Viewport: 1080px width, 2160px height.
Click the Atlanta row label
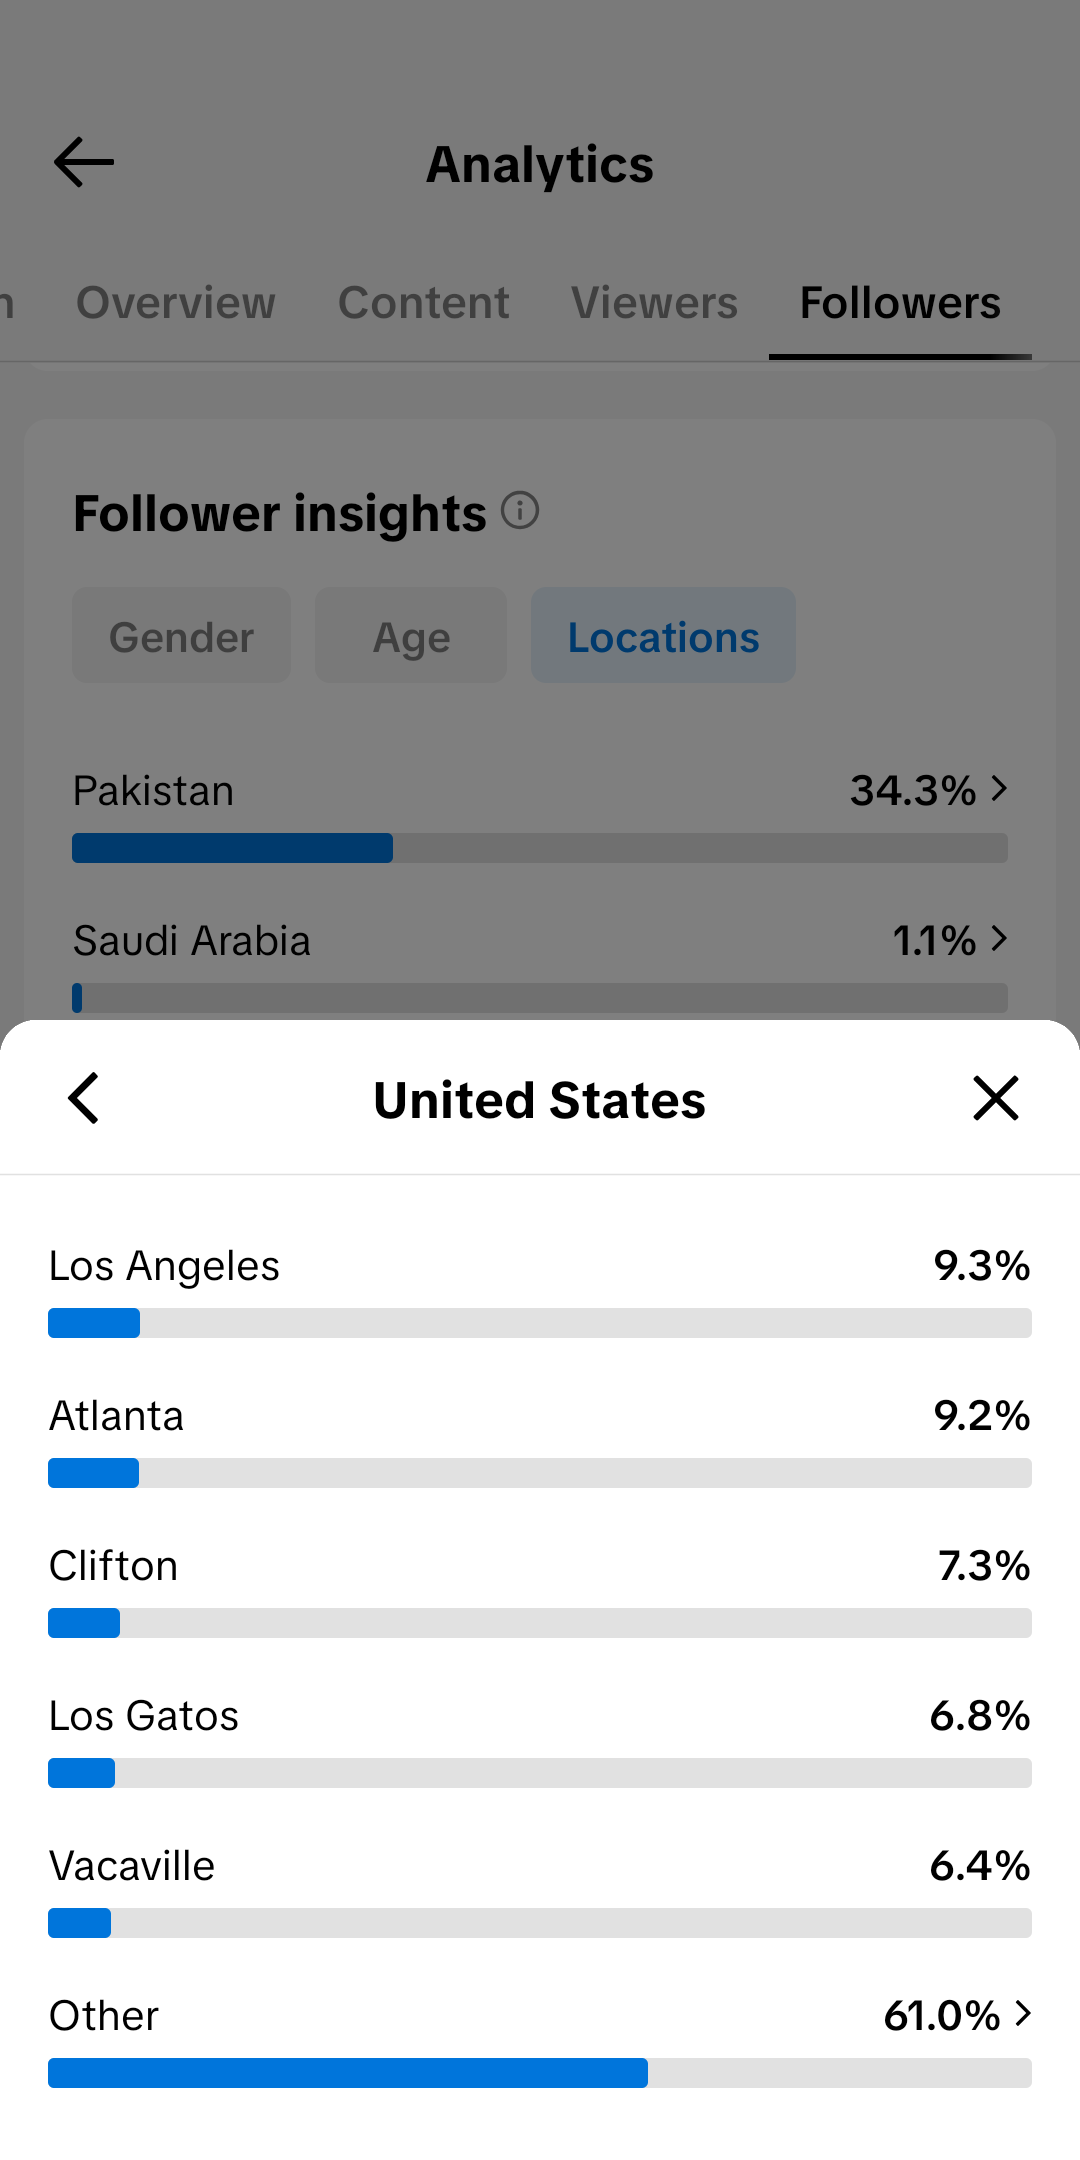pyautogui.click(x=117, y=1416)
